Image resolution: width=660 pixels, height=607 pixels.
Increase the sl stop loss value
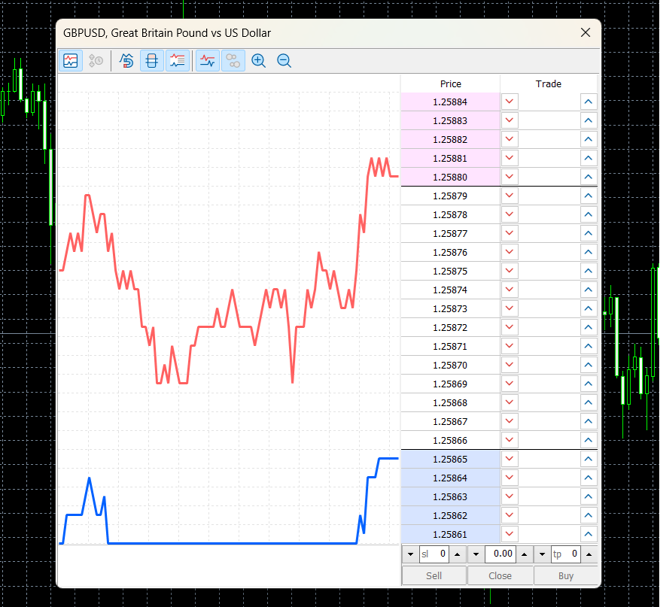pyautogui.click(x=457, y=554)
